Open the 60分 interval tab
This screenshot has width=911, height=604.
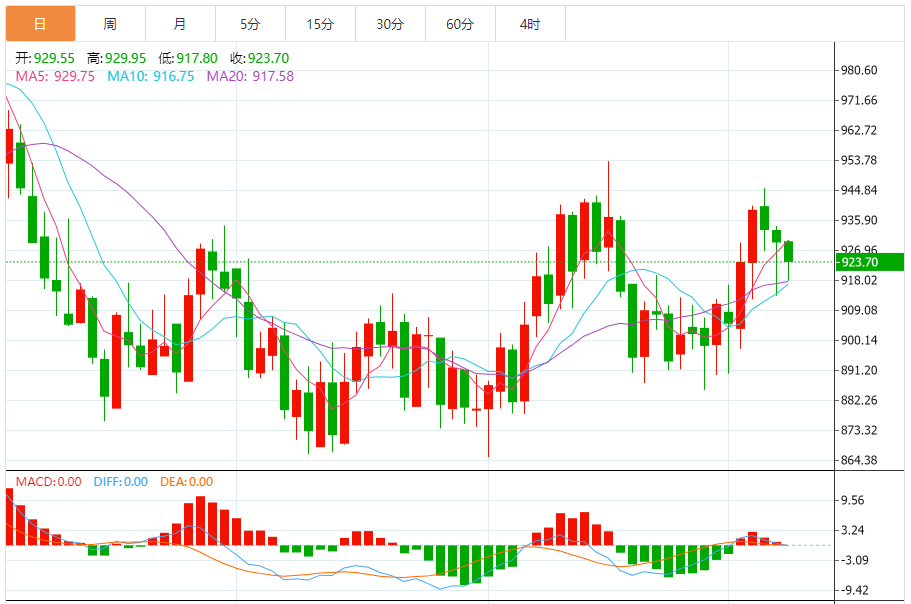[x=460, y=24]
